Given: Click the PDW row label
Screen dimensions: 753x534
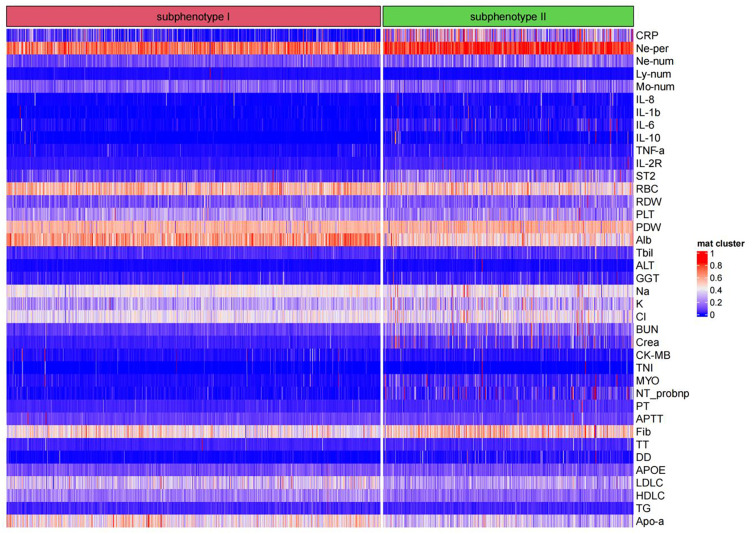Looking at the screenshot, I should (648, 227).
